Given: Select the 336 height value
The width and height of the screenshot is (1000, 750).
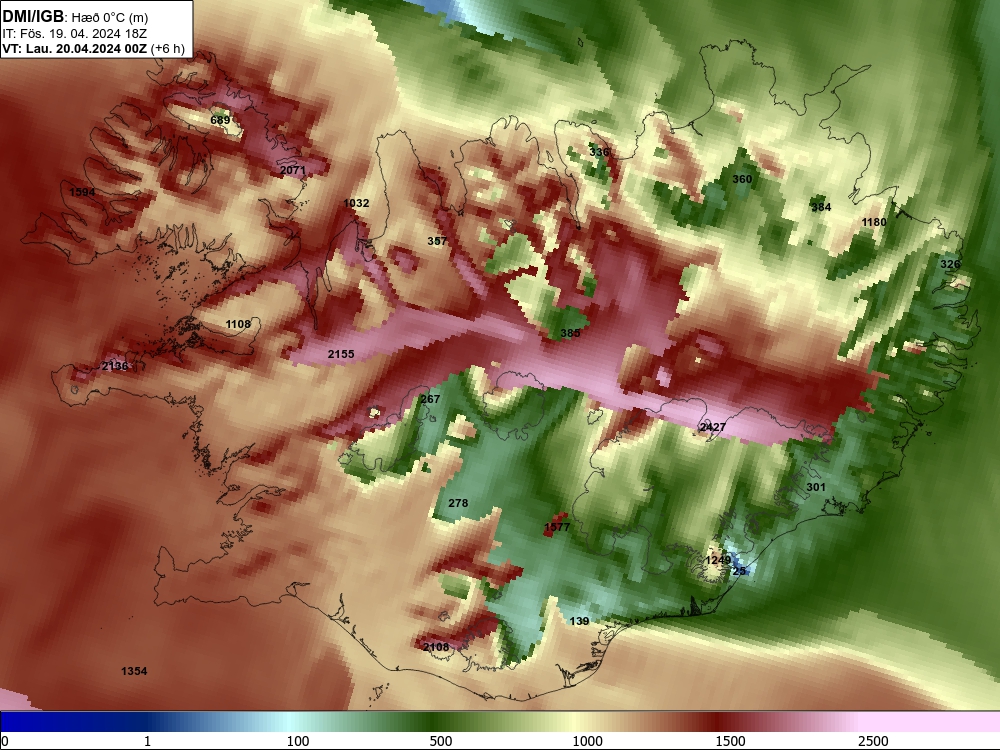Looking at the screenshot, I should (x=599, y=152).
